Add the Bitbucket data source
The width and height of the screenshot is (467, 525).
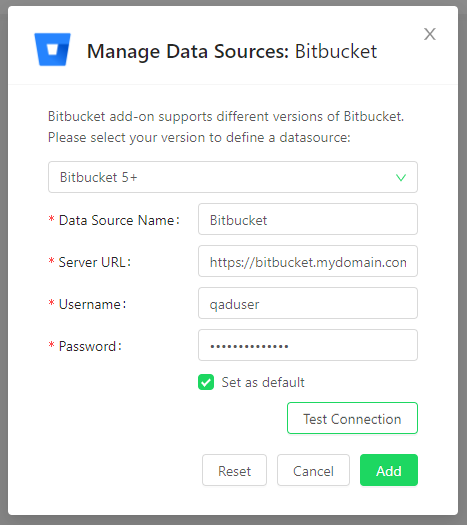389,470
